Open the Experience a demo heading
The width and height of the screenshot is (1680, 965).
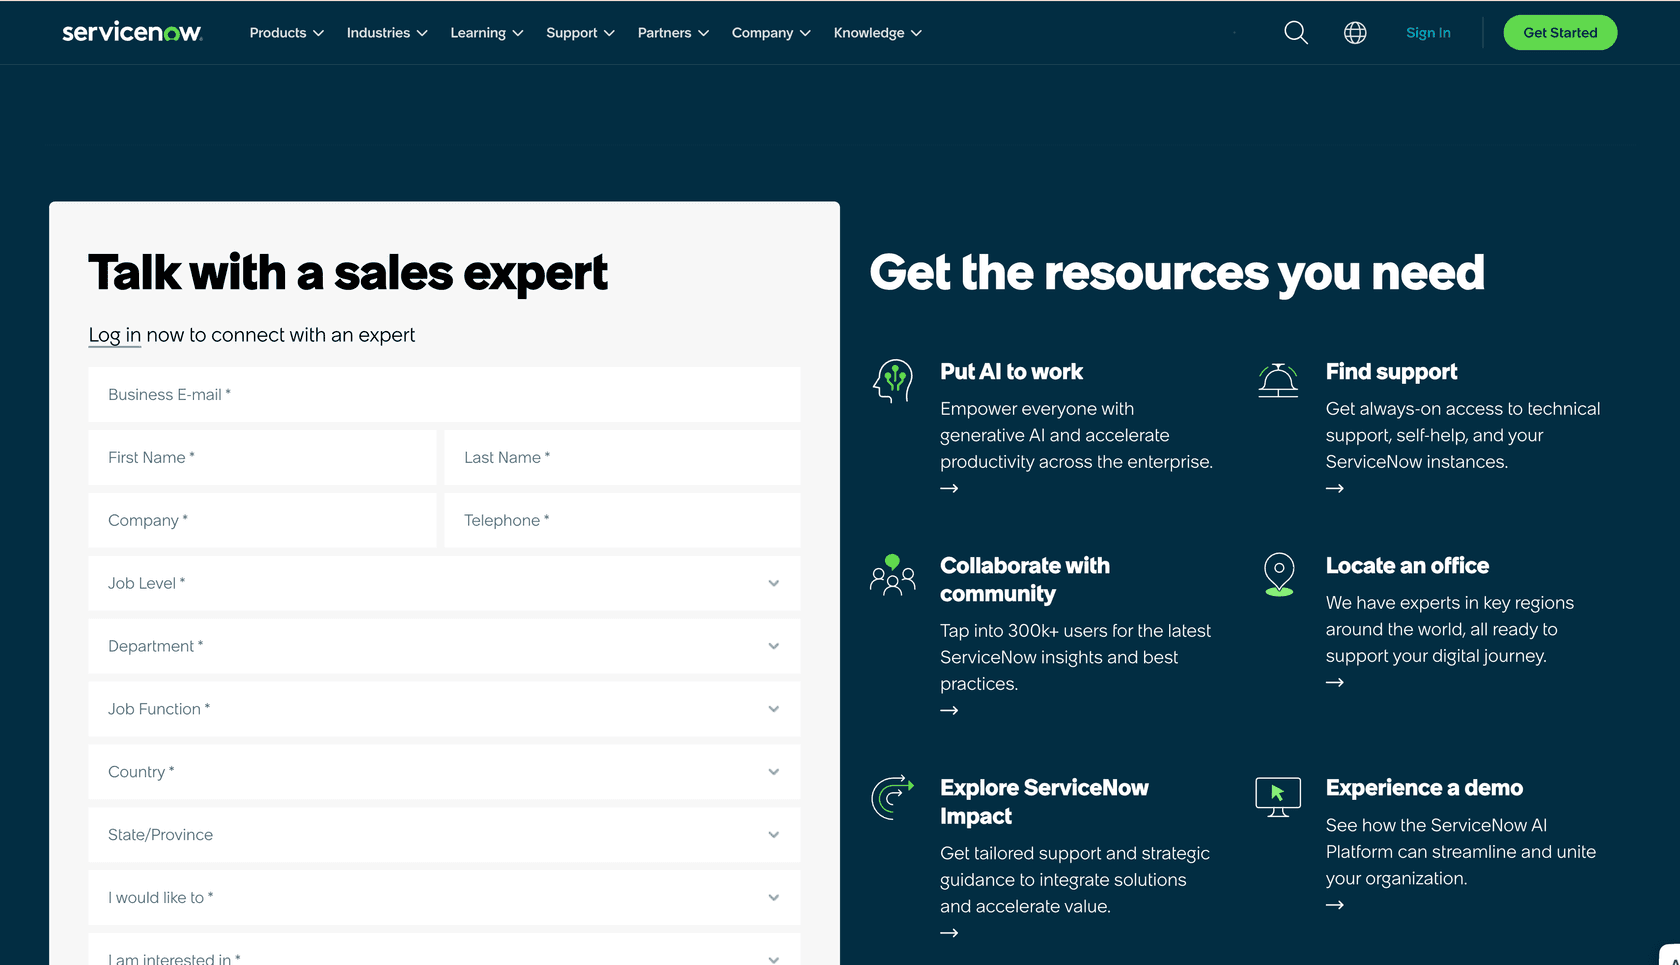click(1424, 788)
